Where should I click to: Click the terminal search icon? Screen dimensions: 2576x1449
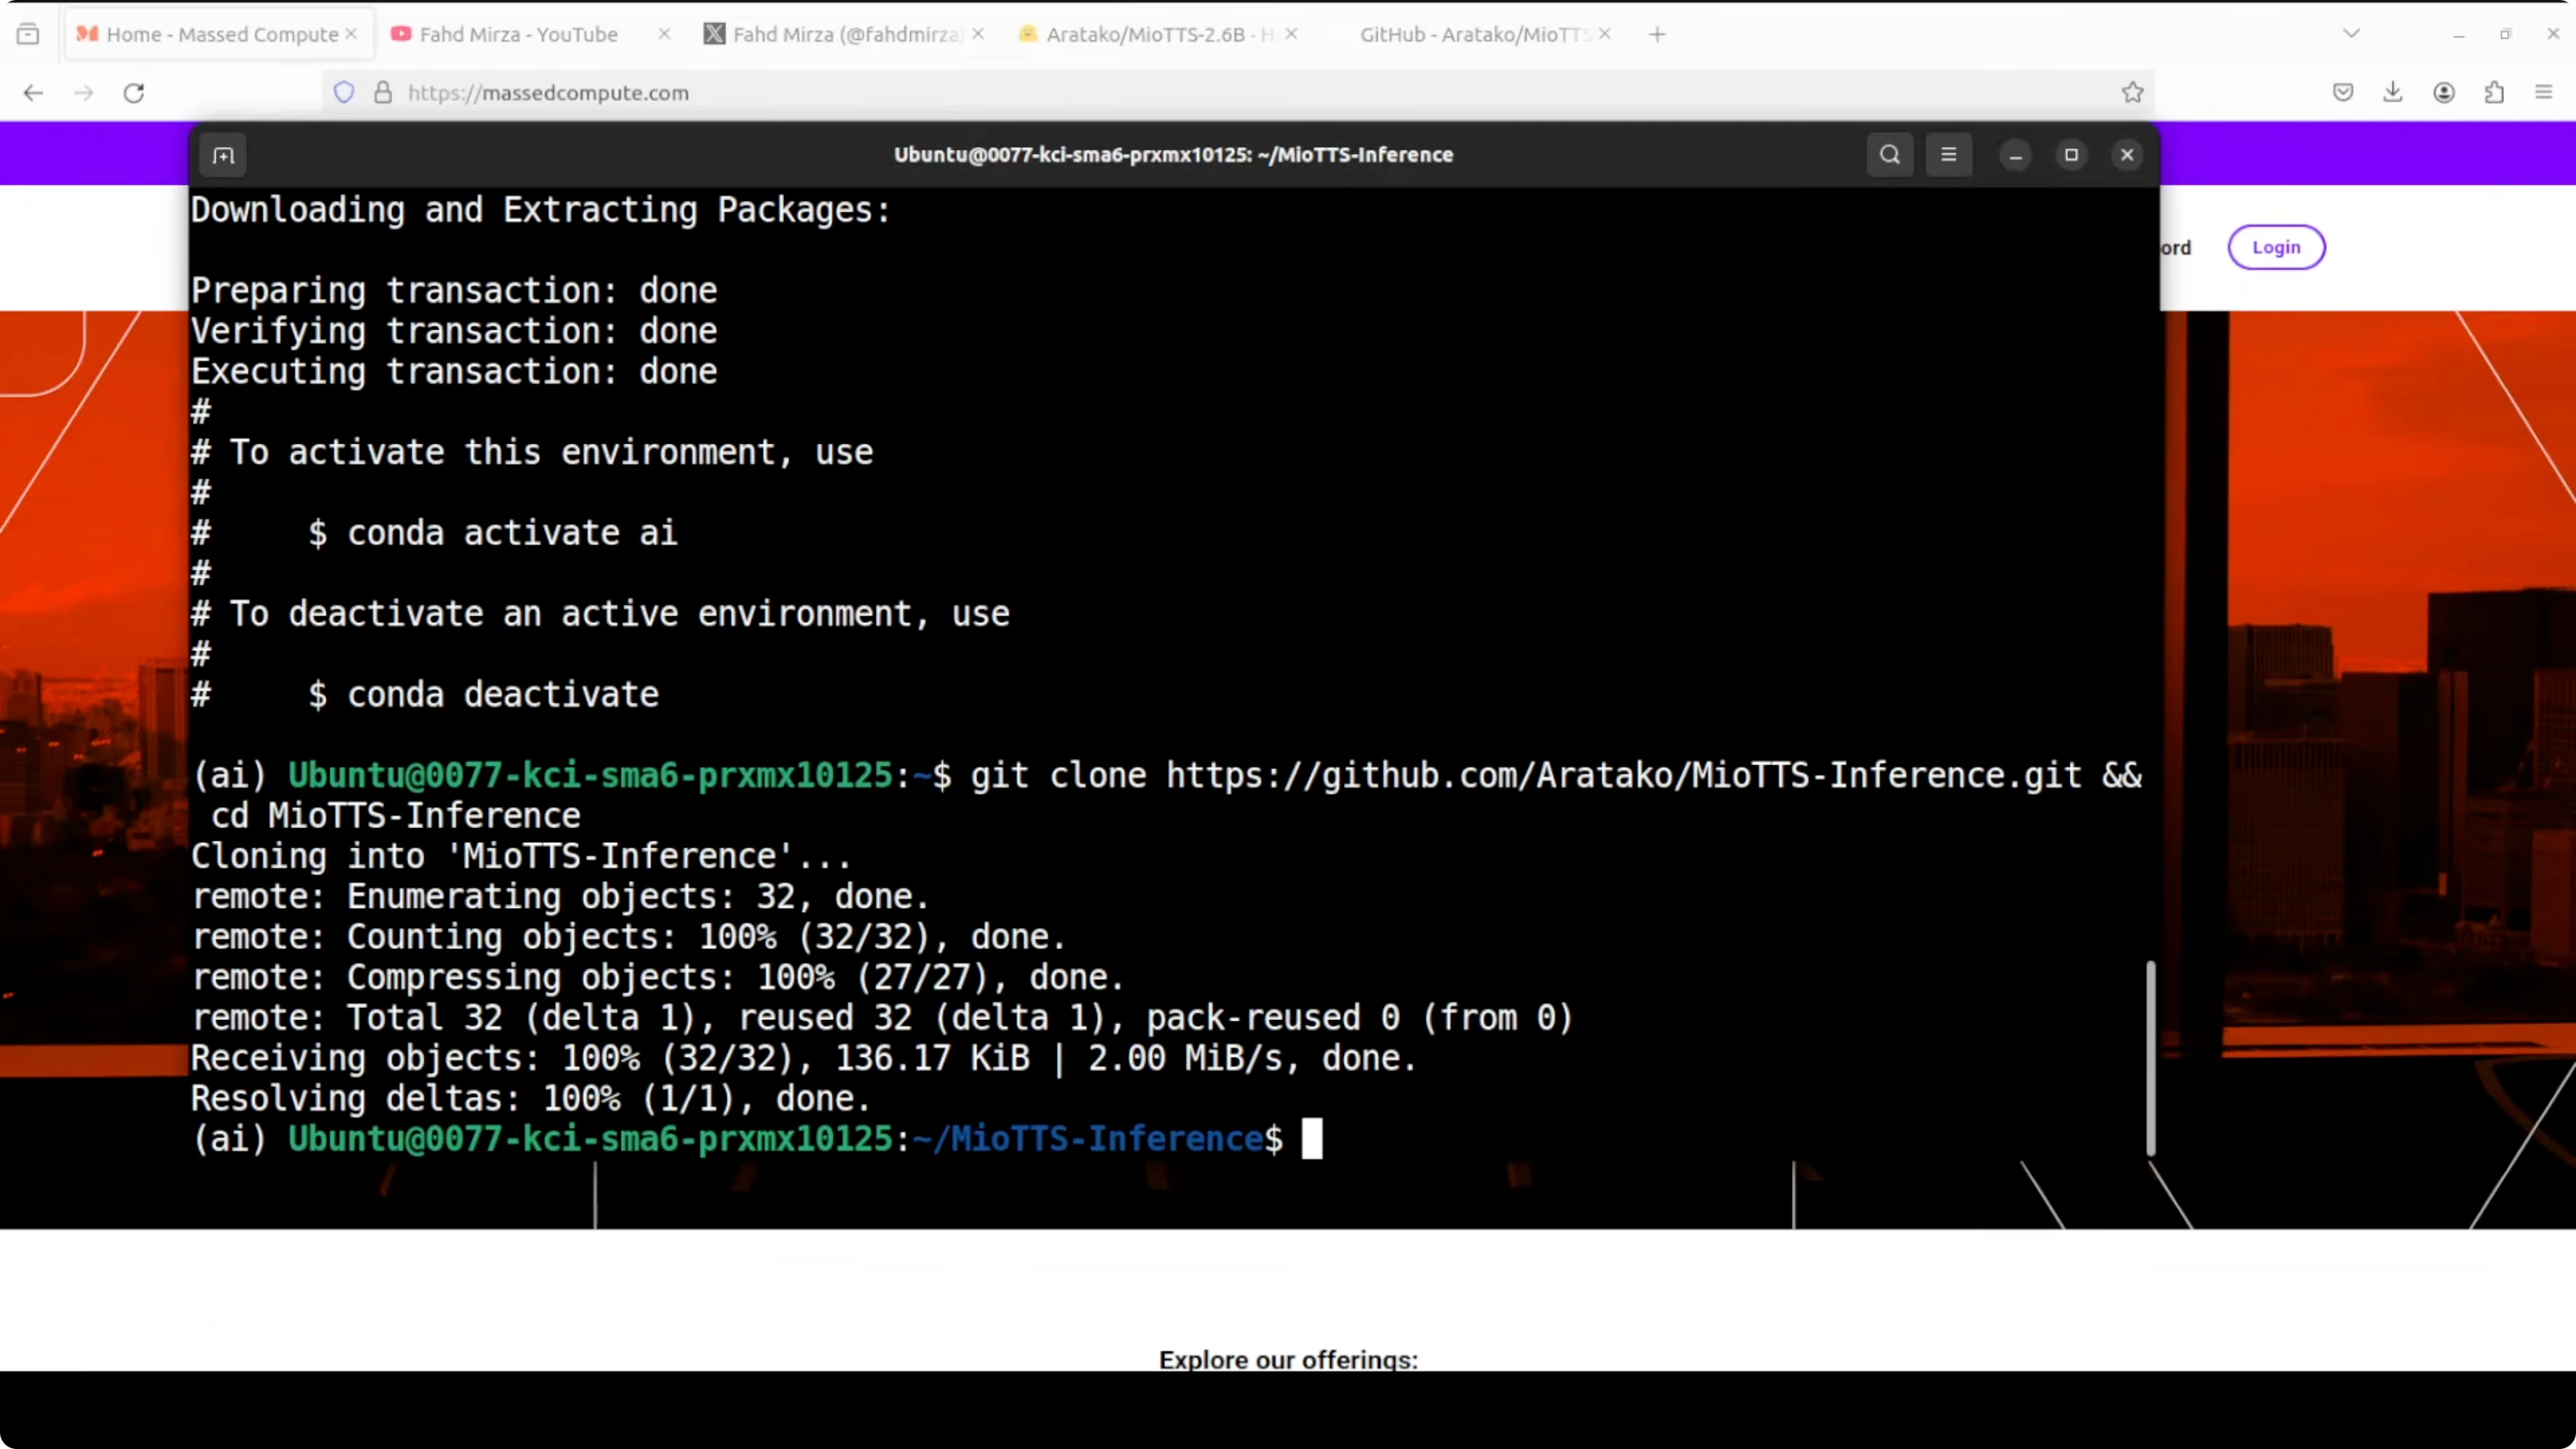pos(1889,155)
